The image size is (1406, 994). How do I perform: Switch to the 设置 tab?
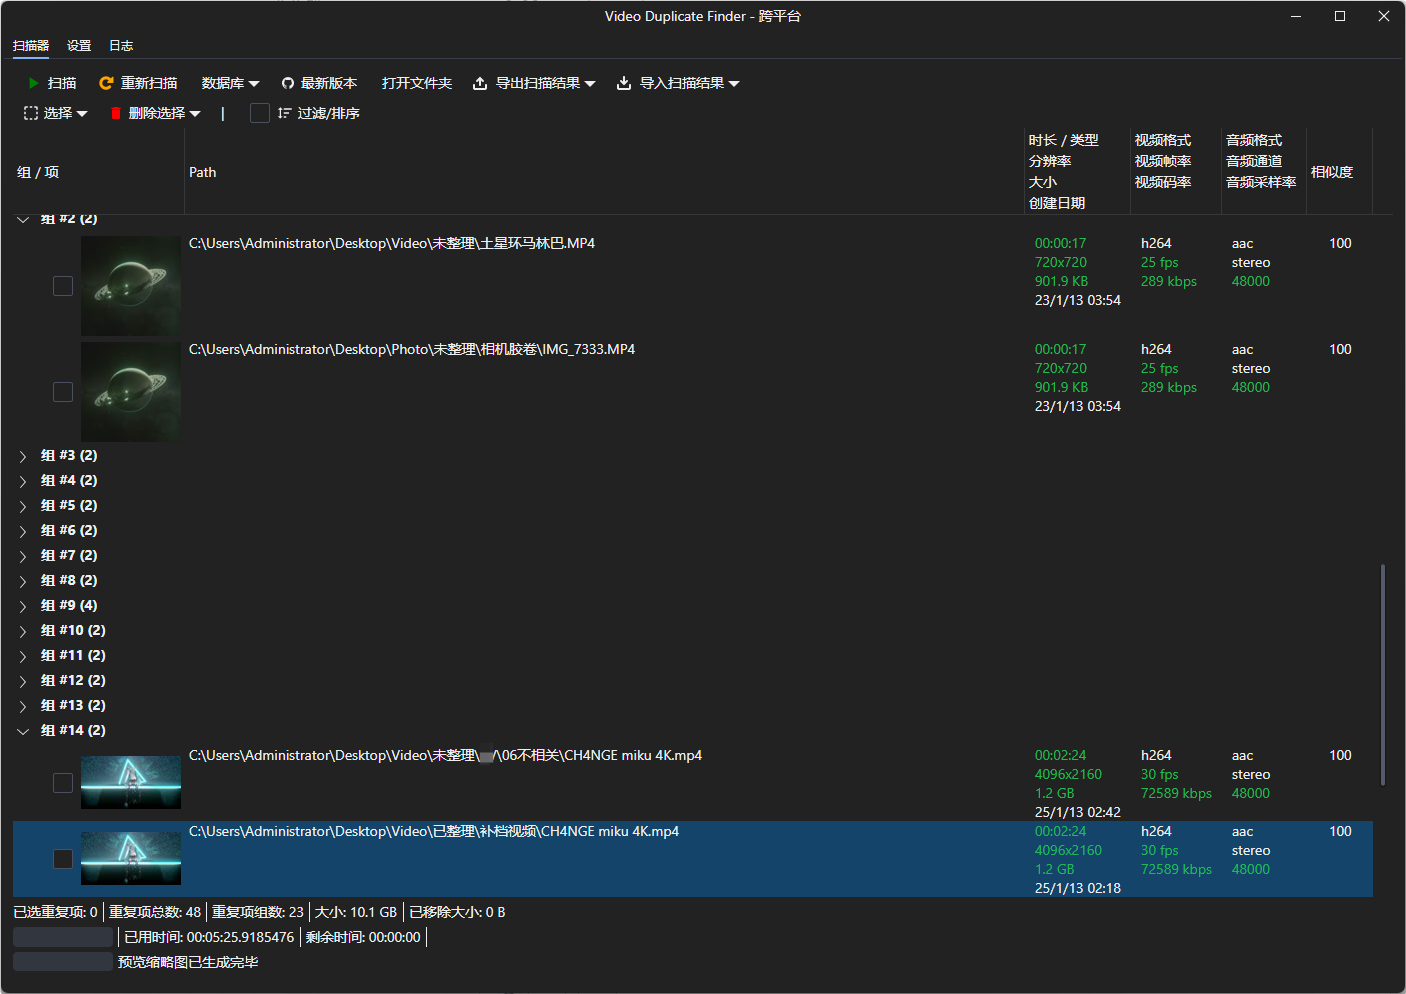79,46
